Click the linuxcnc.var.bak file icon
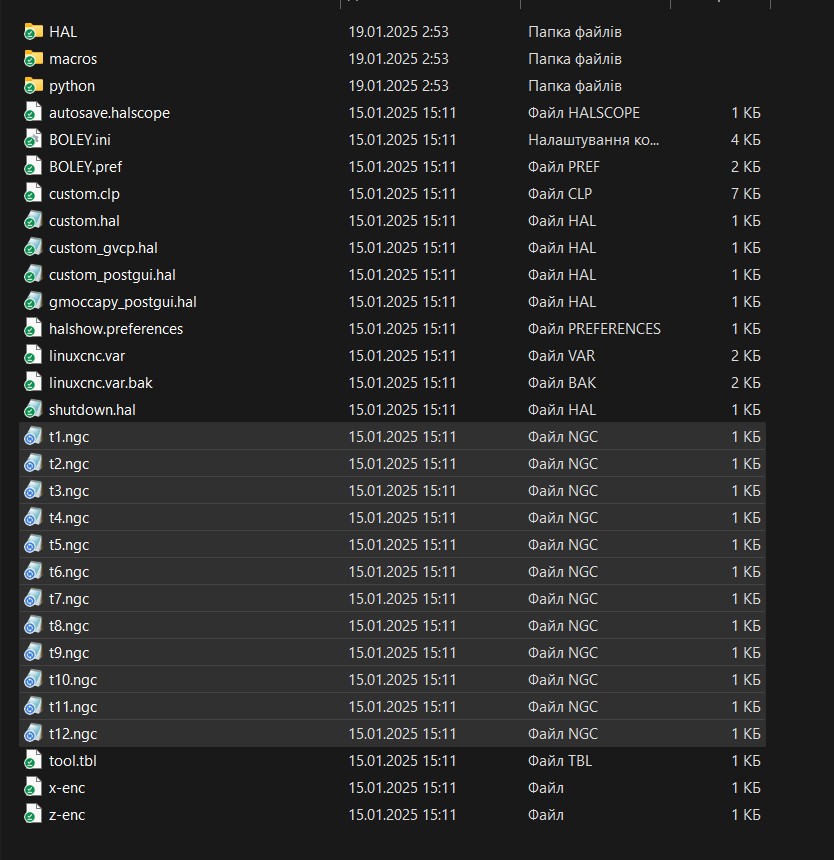 [x=33, y=383]
